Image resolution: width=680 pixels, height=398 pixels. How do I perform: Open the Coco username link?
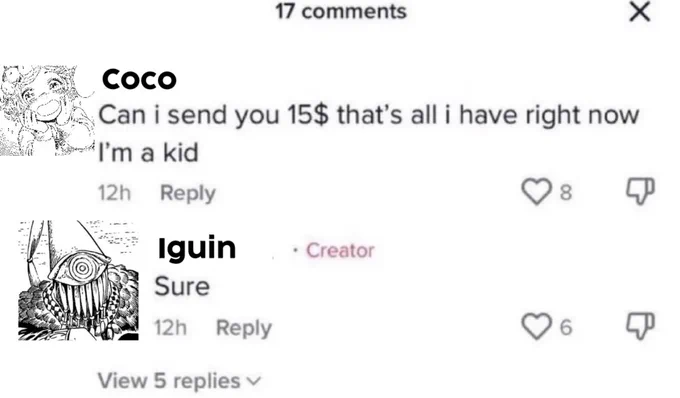pyautogui.click(x=139, y=79)
